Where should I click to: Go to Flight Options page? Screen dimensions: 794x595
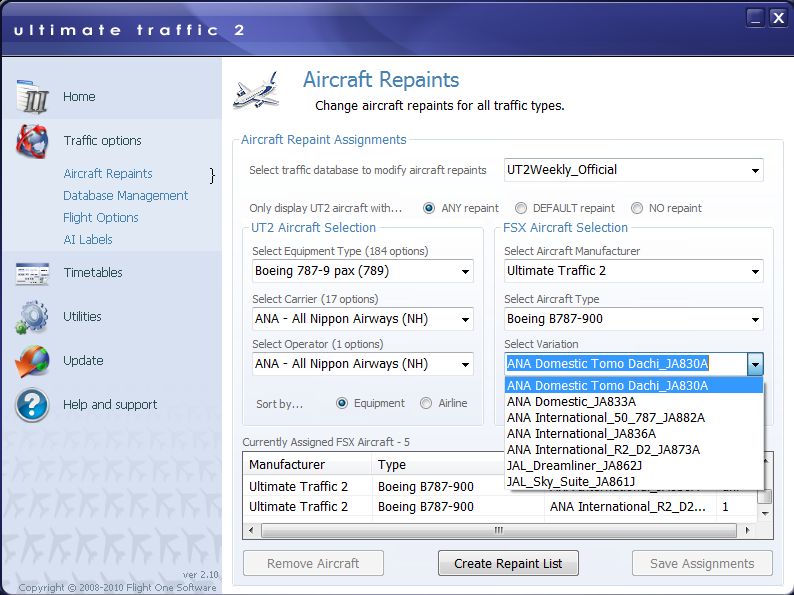click(101, 218)
